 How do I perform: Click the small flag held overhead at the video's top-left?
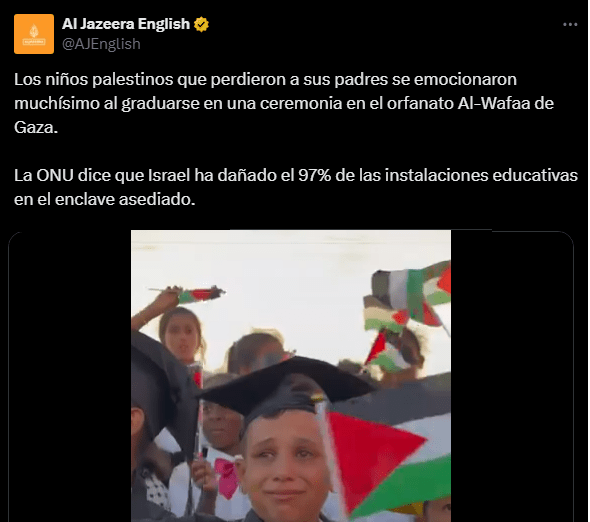click(188, 294)
